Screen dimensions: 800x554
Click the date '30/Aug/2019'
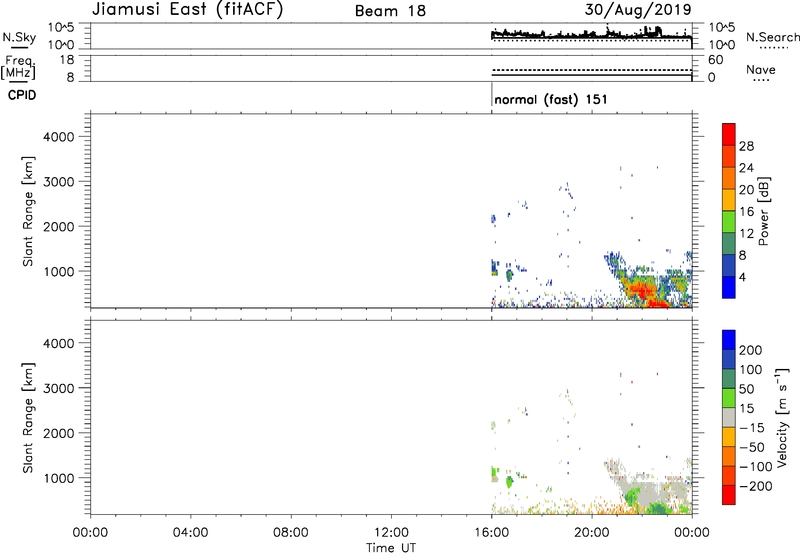pos(638,9)
